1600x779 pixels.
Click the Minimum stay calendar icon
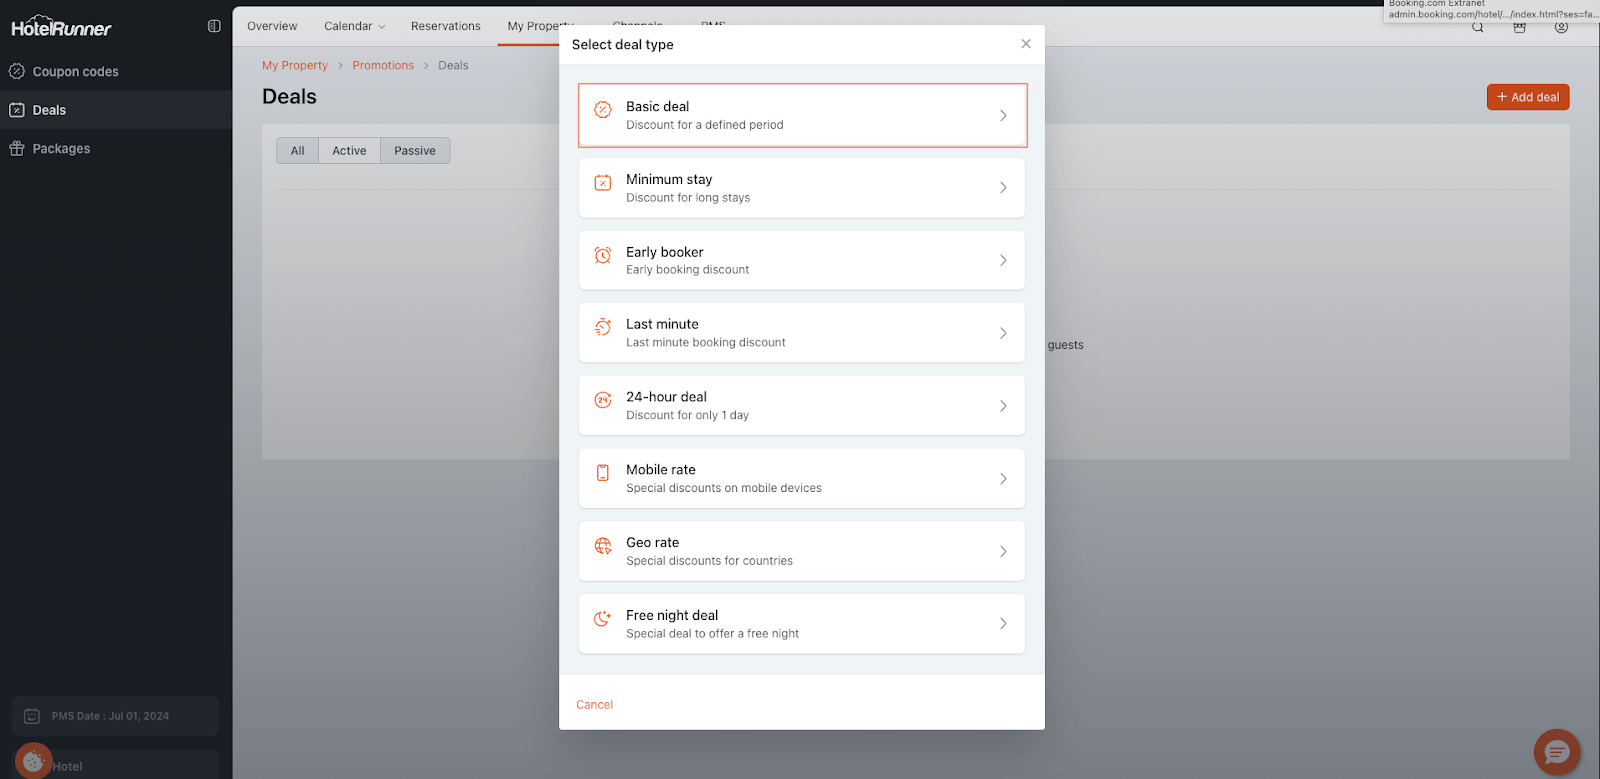pyautogui.click(x=603, y=183)
